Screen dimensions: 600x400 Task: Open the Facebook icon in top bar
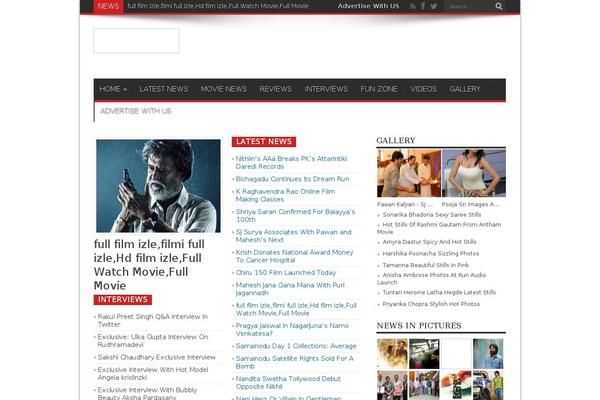click(x=423, y=6)
